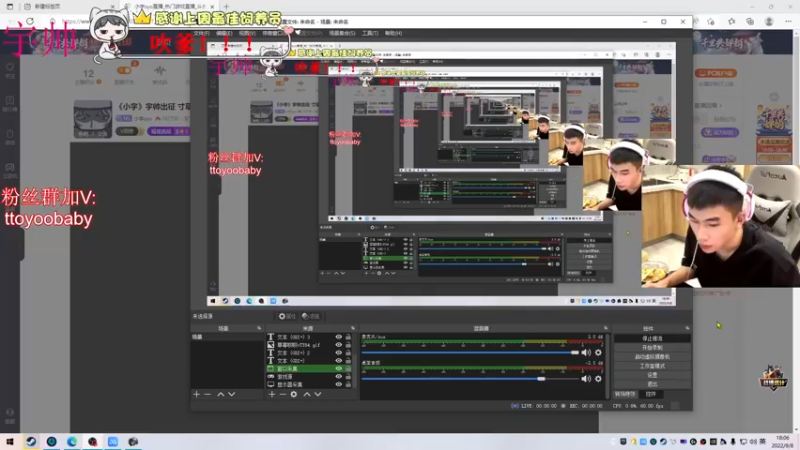Open the 文件(F) menu in OBS
This screenshot has height=450, width=800.
tap(202, 33)
